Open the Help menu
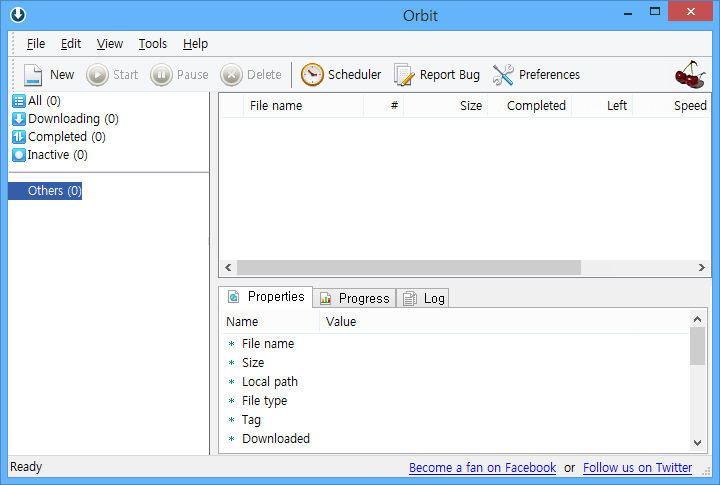 (x=195, y=44)
